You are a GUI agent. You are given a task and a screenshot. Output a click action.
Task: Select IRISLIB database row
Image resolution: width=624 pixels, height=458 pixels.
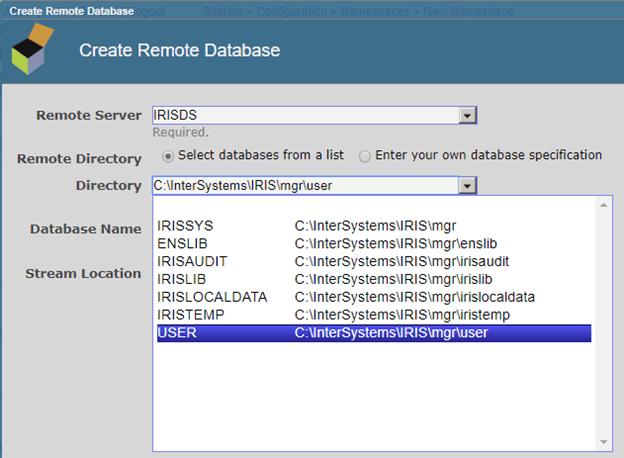[x=374, y=279]
